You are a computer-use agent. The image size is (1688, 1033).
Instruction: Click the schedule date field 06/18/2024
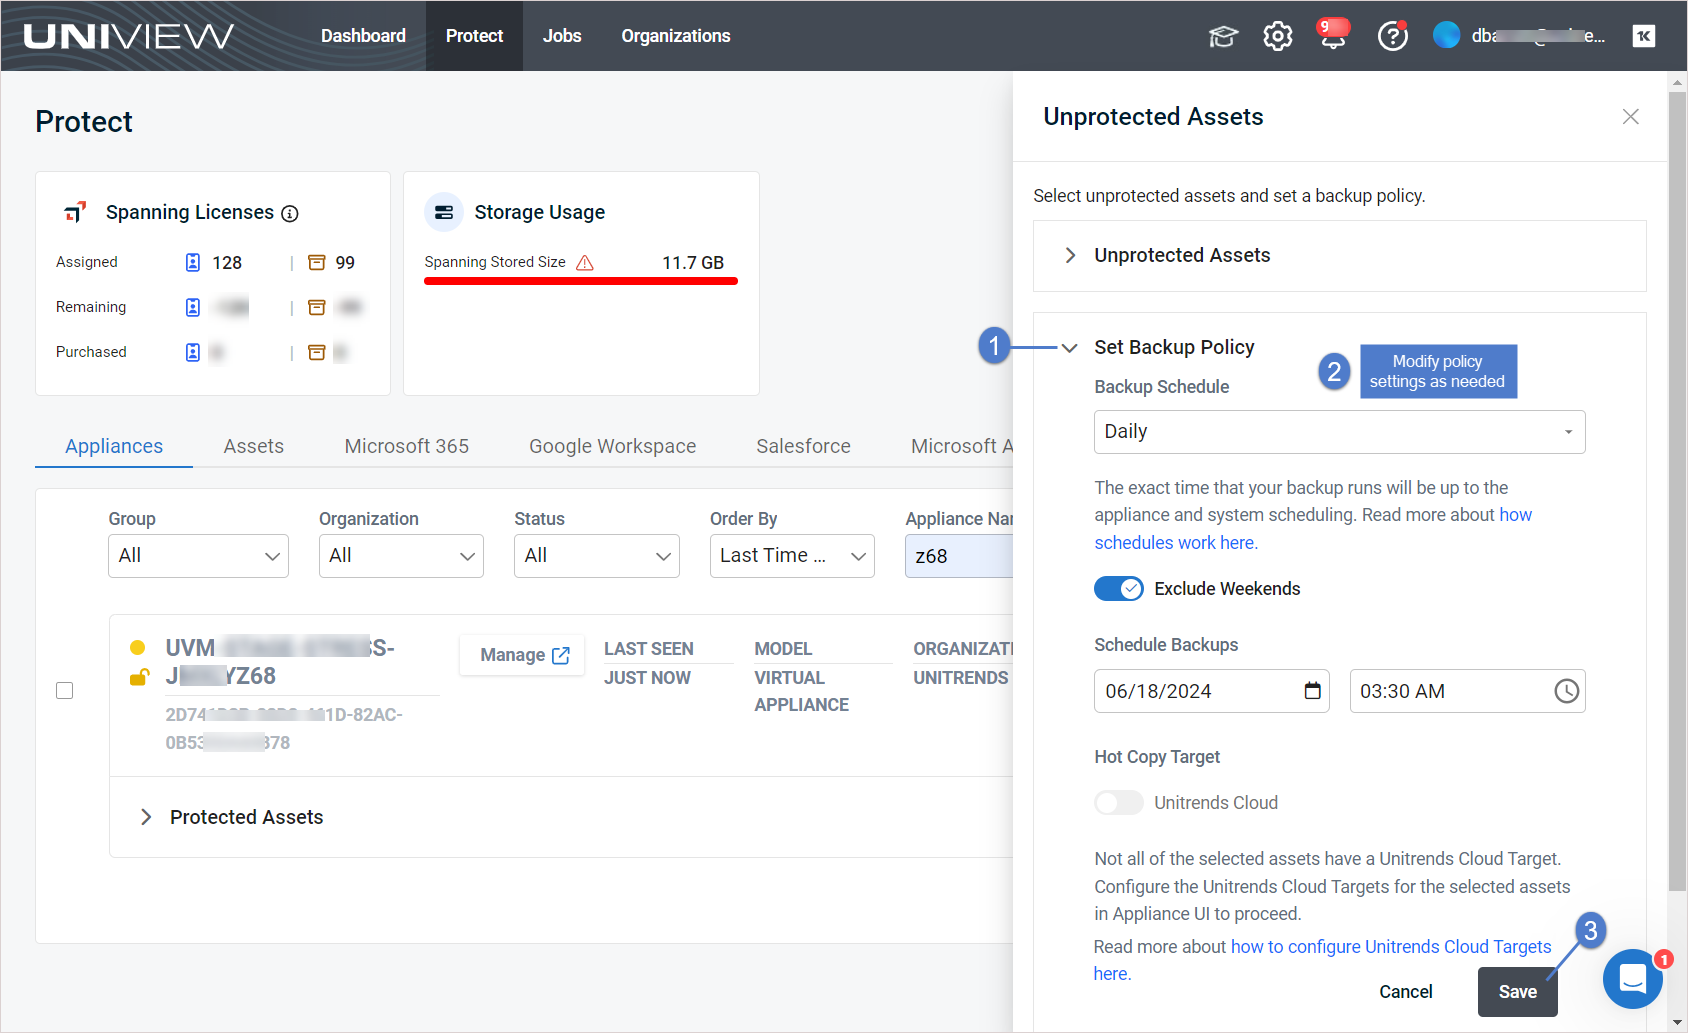point(1212,691)
